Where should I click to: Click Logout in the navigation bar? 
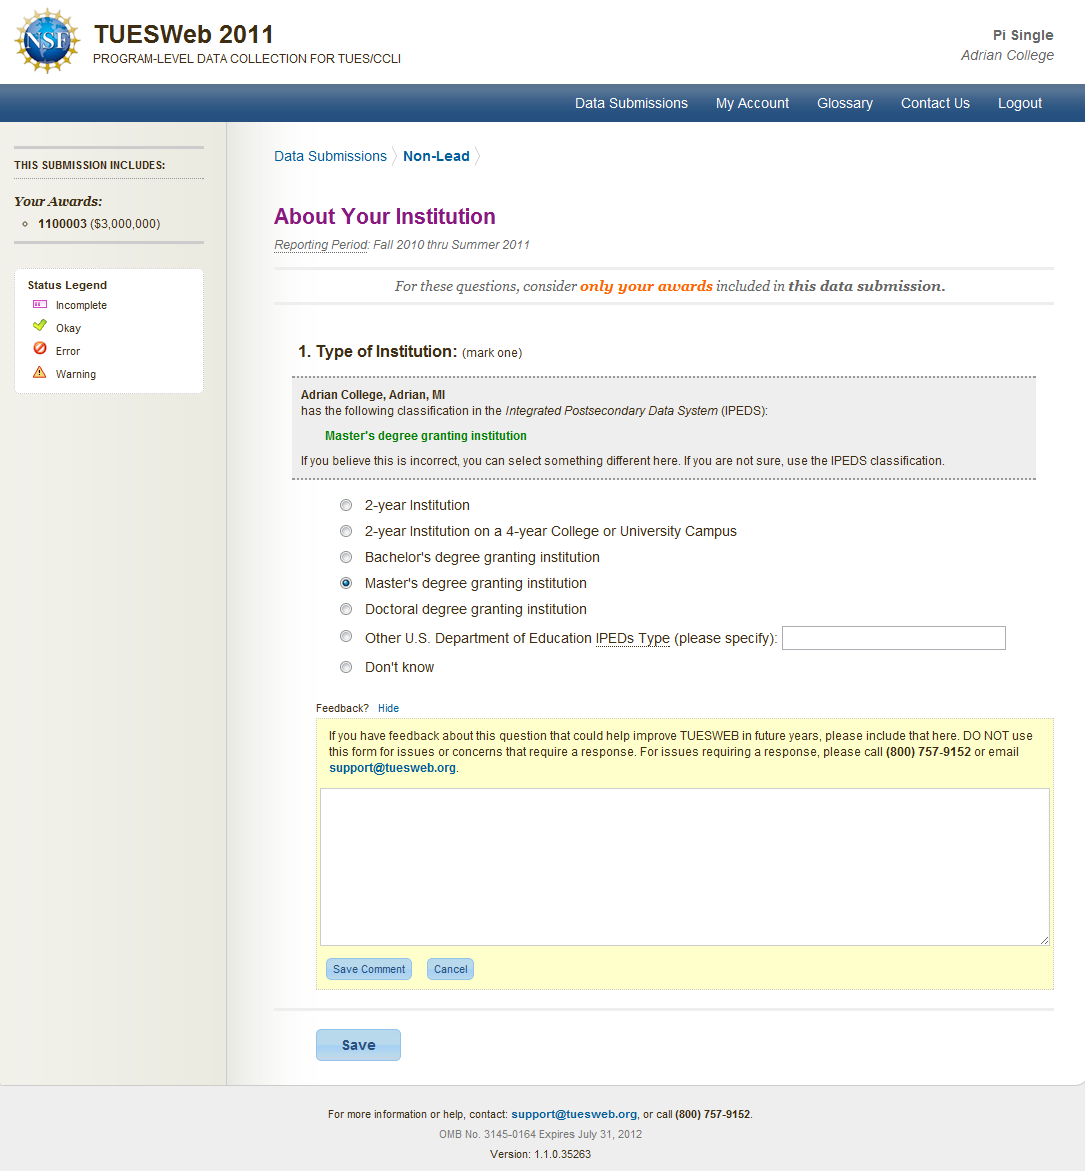pyautogui.click(x=1019, y=103)
